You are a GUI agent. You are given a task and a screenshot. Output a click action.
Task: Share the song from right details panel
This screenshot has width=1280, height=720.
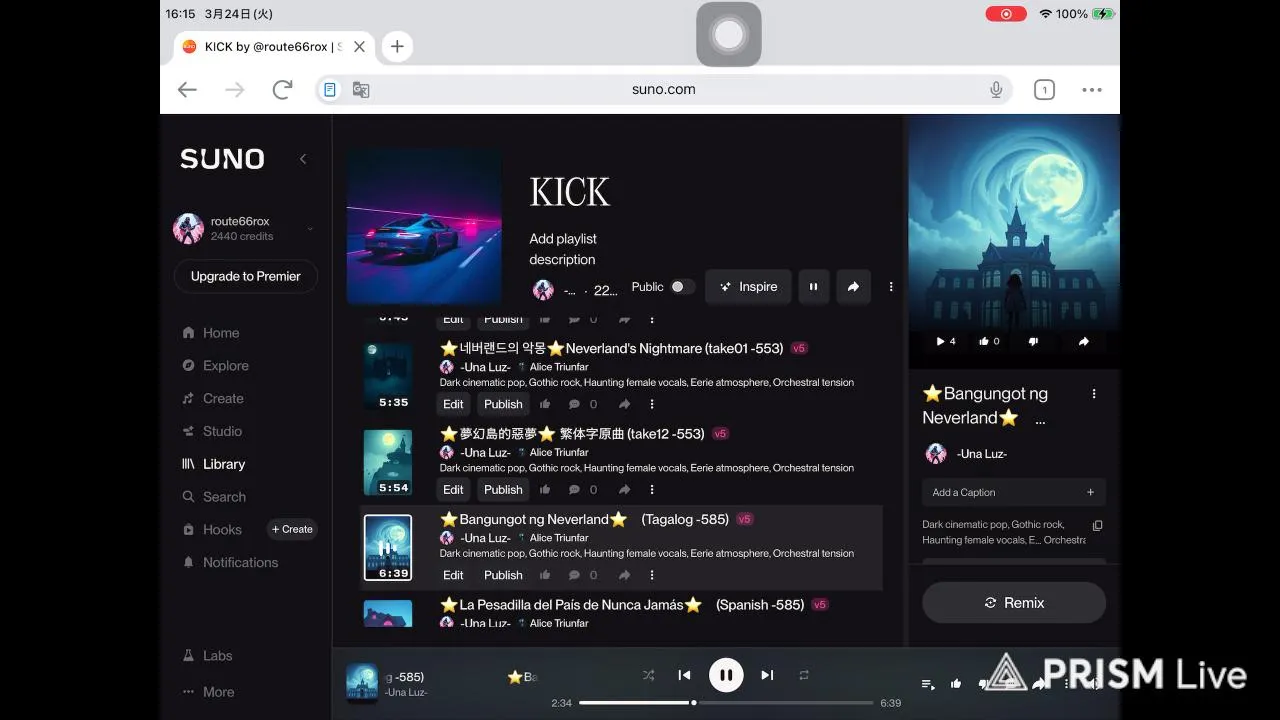[1083, 341]
